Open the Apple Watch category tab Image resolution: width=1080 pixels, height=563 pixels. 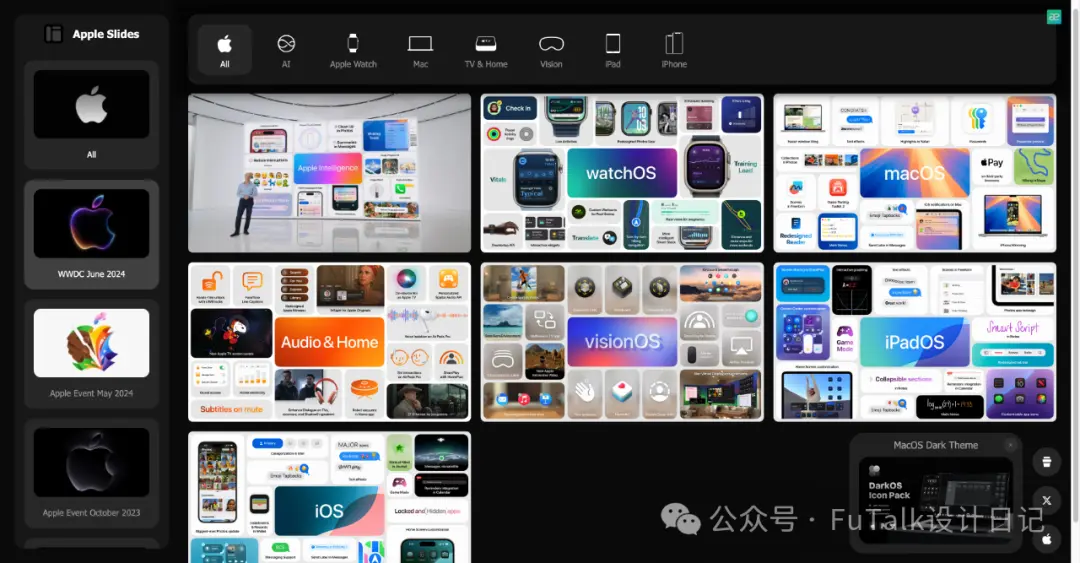pyautogui.click(x=353, y=50)
